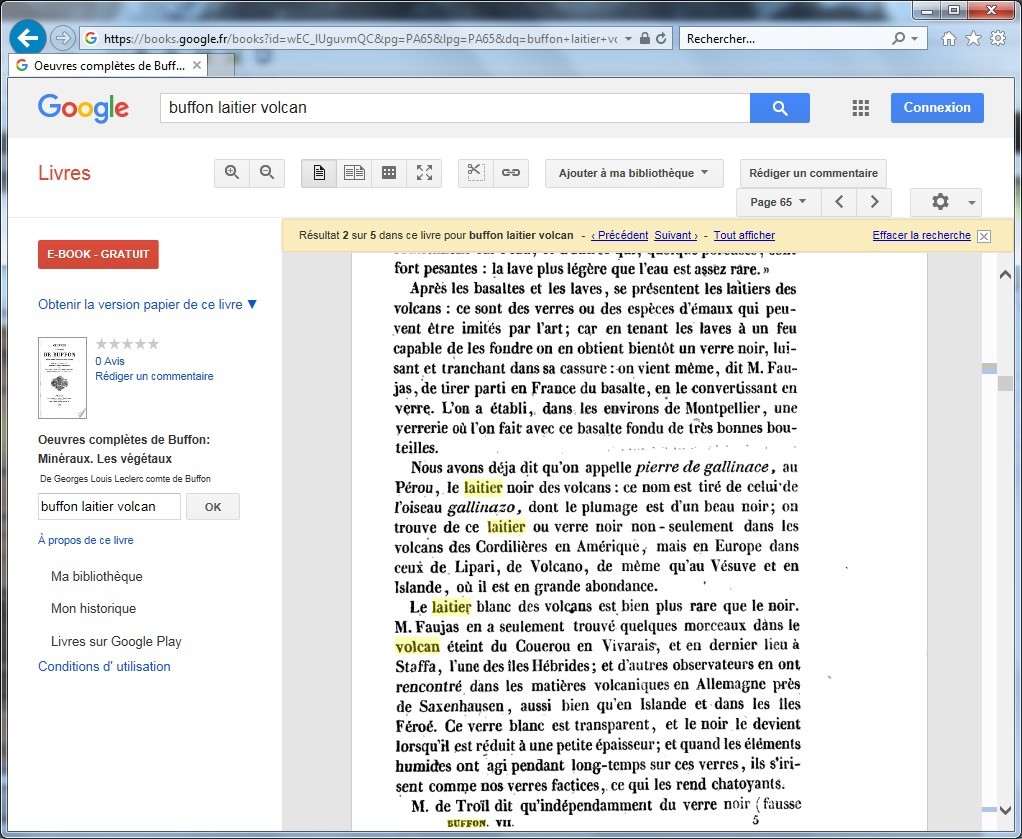Screen dimensions: 1022x839
Task: Click the Tout afficher link
Action: coord(744,235)
